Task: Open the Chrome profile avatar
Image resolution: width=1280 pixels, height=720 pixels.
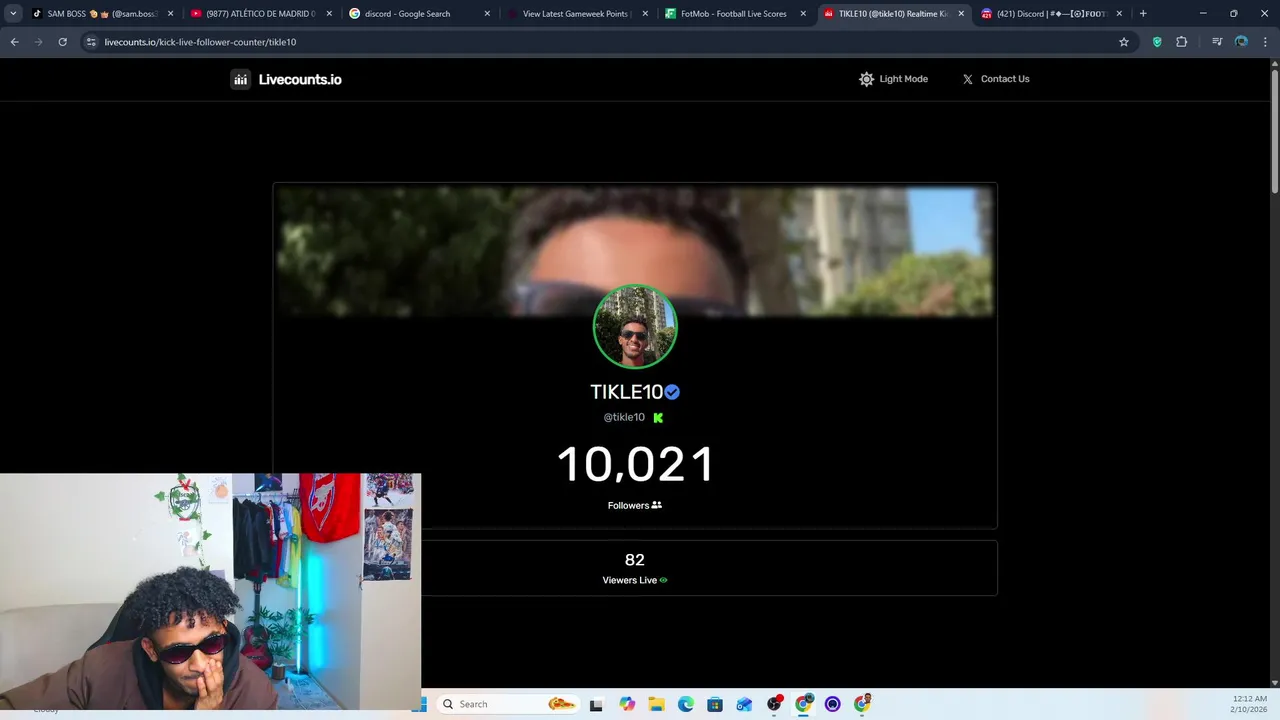Action: (x=1241, y=42)
